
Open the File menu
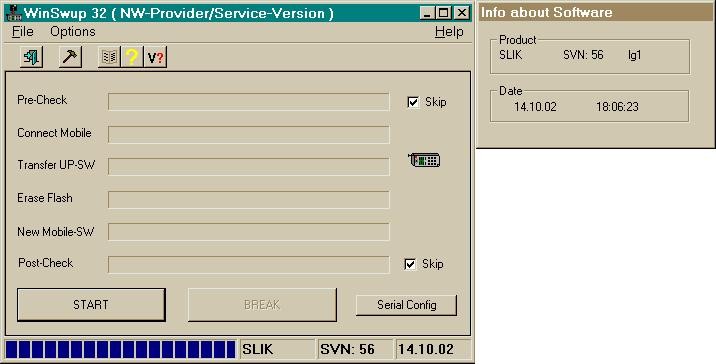pyautogui.click(x=23, y=32)
